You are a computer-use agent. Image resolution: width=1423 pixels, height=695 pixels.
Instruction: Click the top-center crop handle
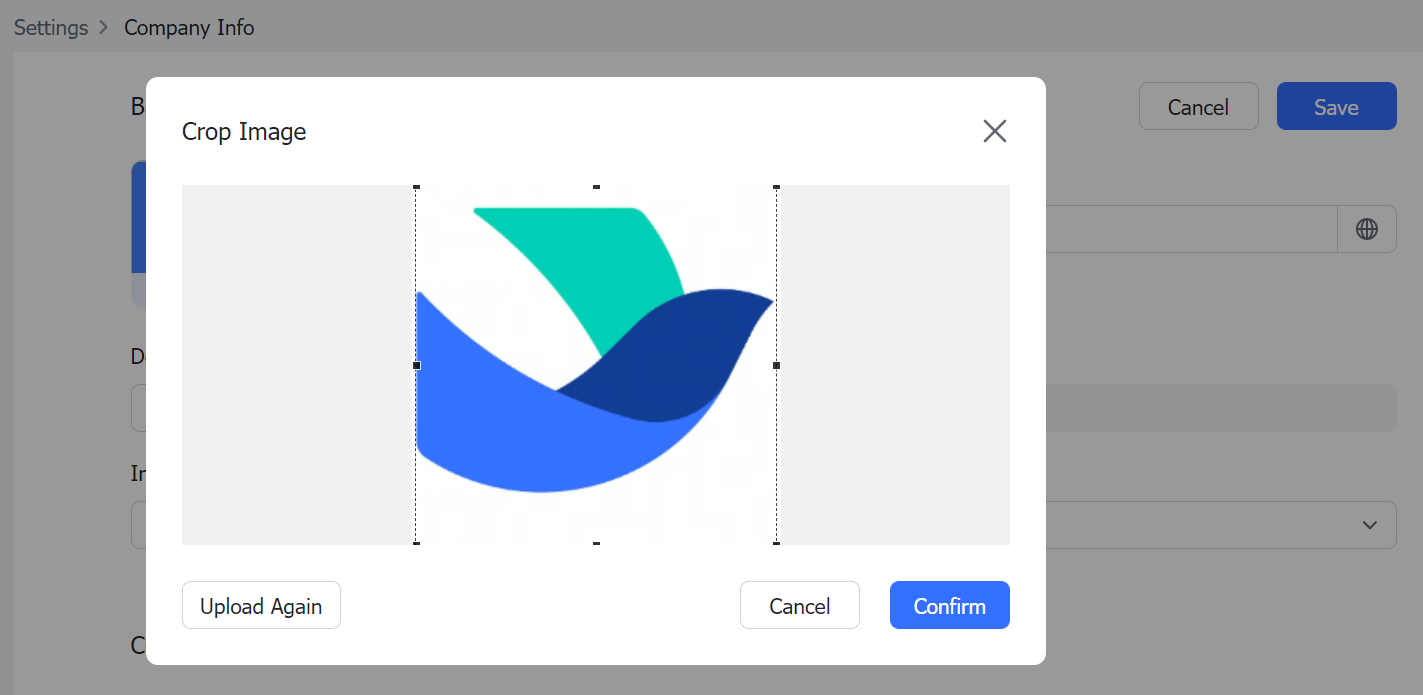[x=596, y=185]
